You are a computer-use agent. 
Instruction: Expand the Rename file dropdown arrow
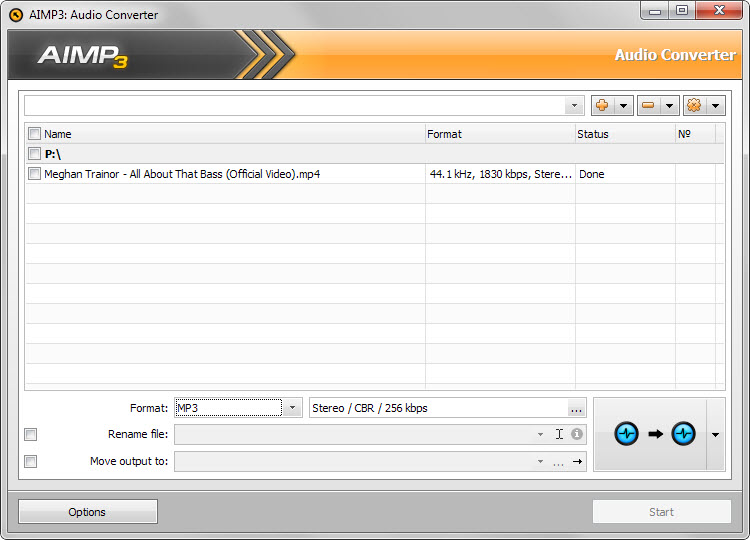coord(540,434)
